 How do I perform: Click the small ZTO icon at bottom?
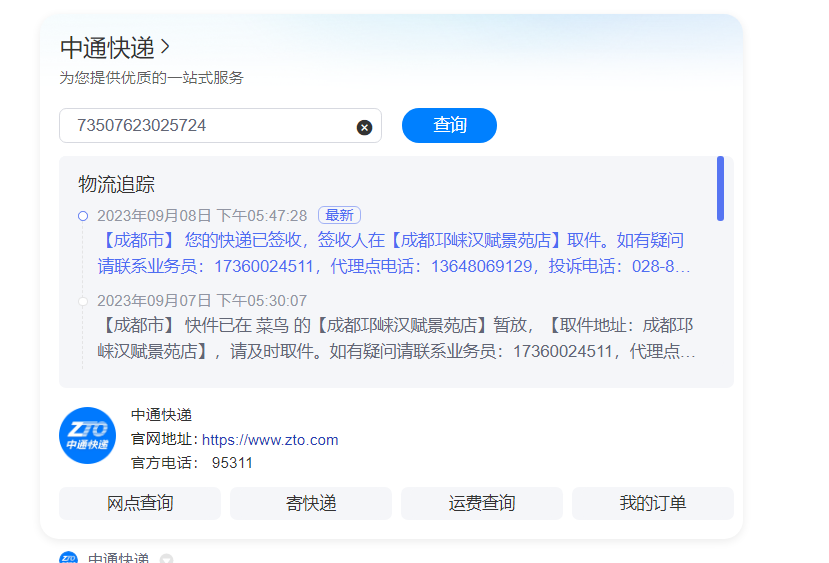[68, 557]
